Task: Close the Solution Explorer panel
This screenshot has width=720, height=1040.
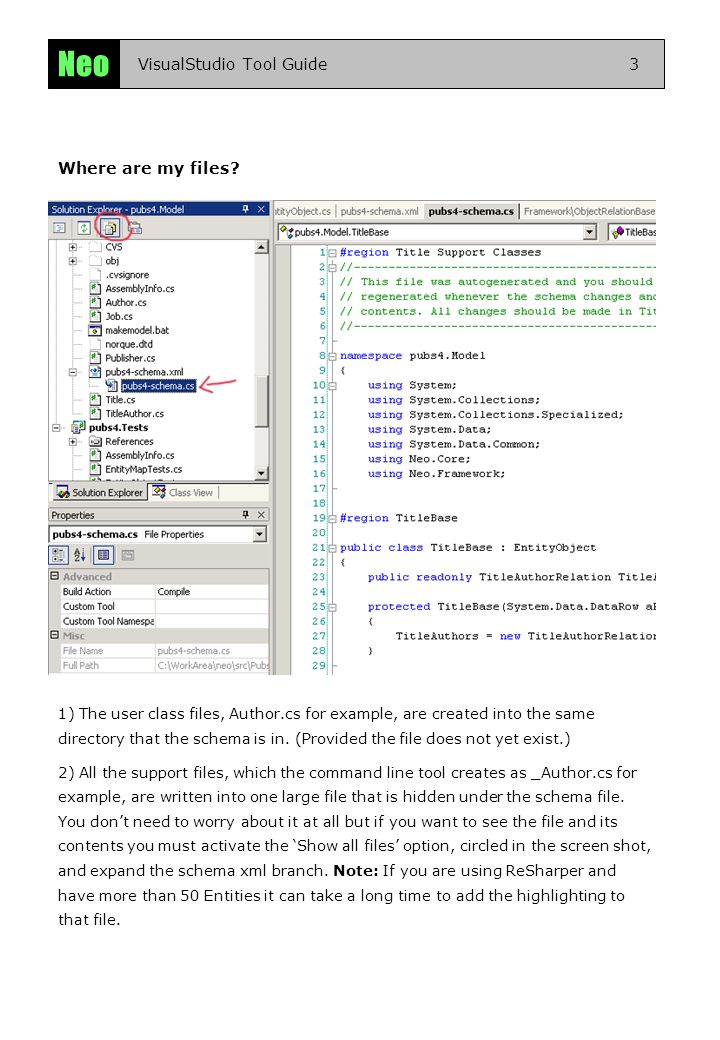Action: click(261, 209)
